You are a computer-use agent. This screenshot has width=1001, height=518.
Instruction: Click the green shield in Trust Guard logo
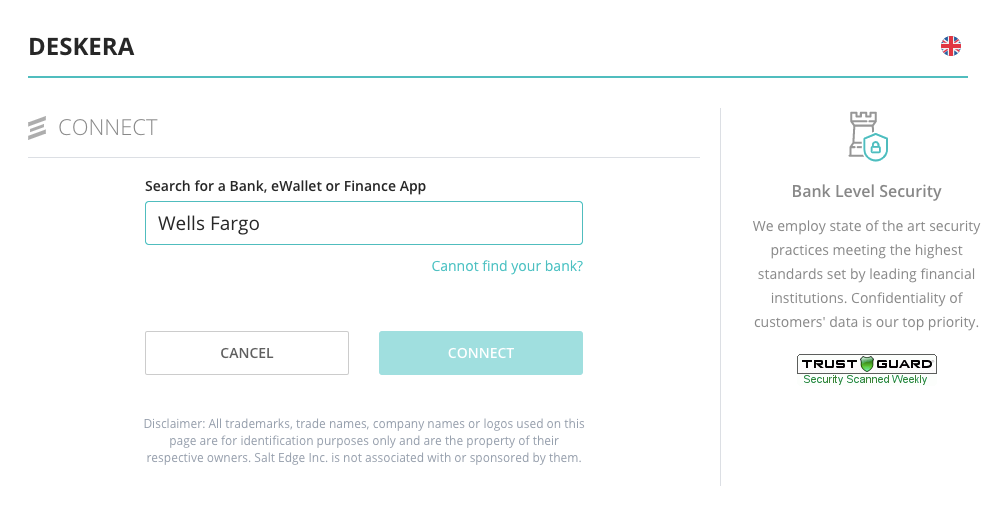[x=866, y=364]
